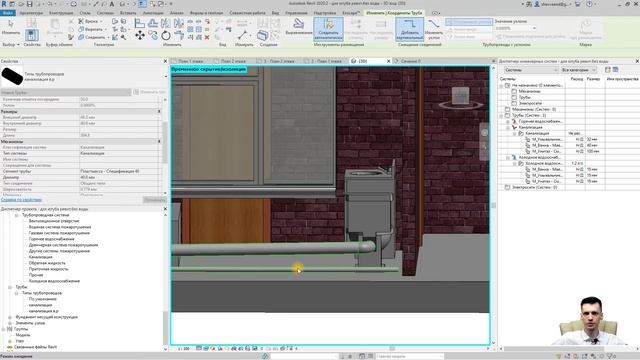Click the Save icon in the quick access toolbar

29,4
